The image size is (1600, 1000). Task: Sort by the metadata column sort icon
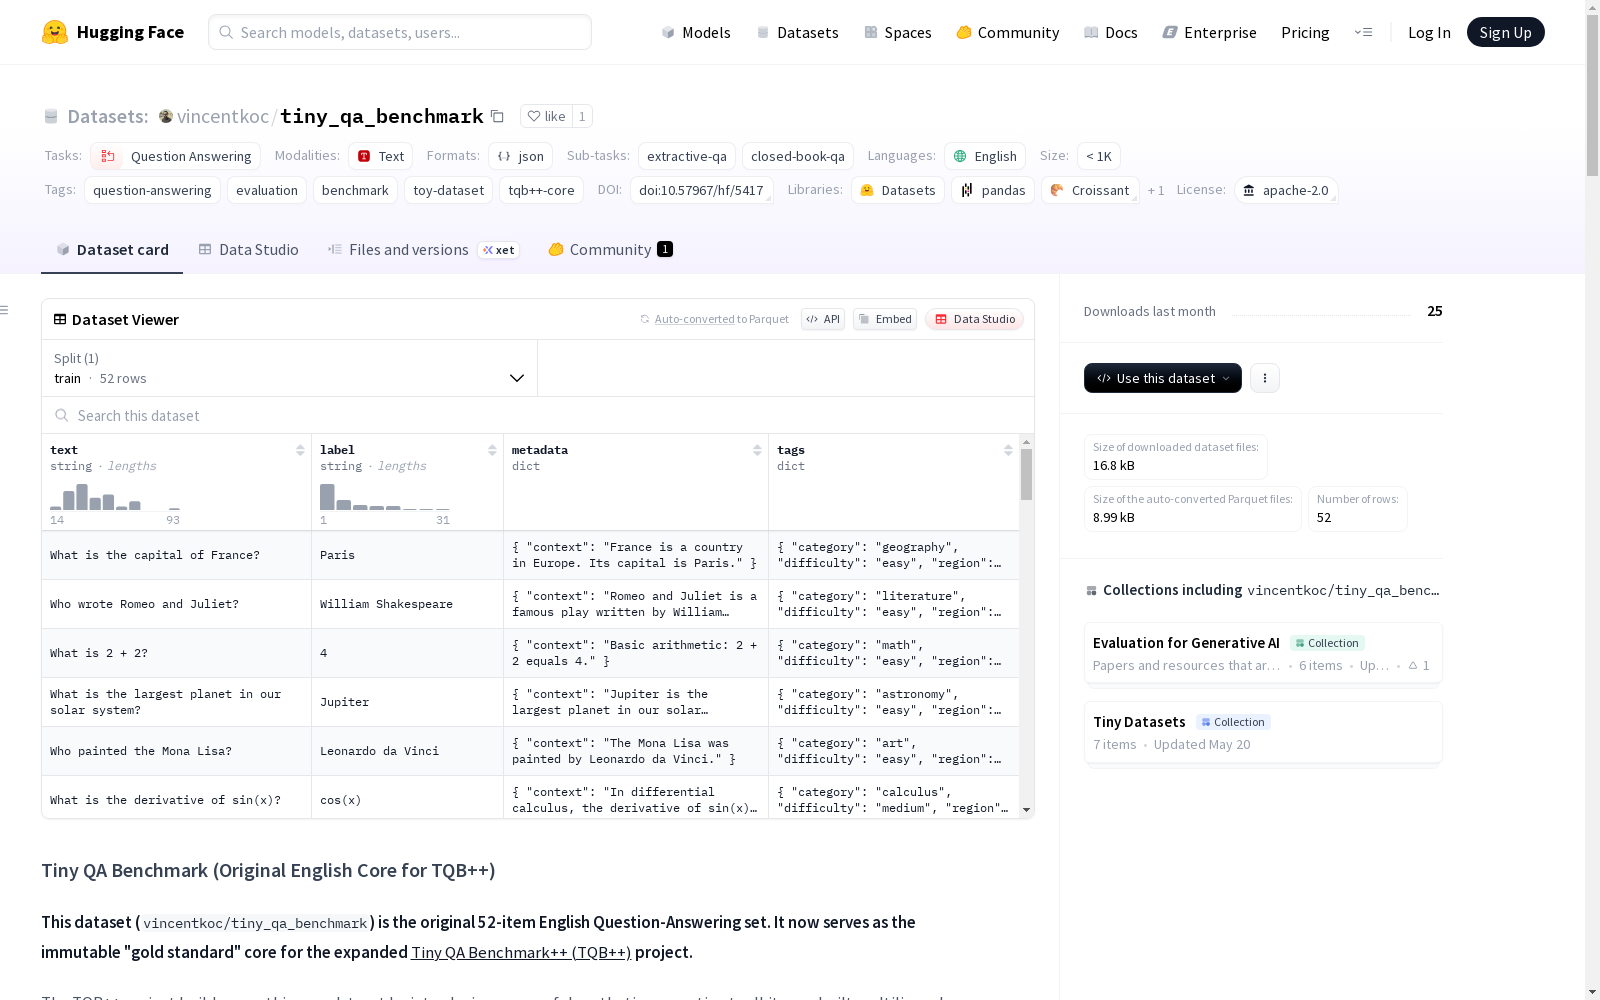tap(757, 450)
